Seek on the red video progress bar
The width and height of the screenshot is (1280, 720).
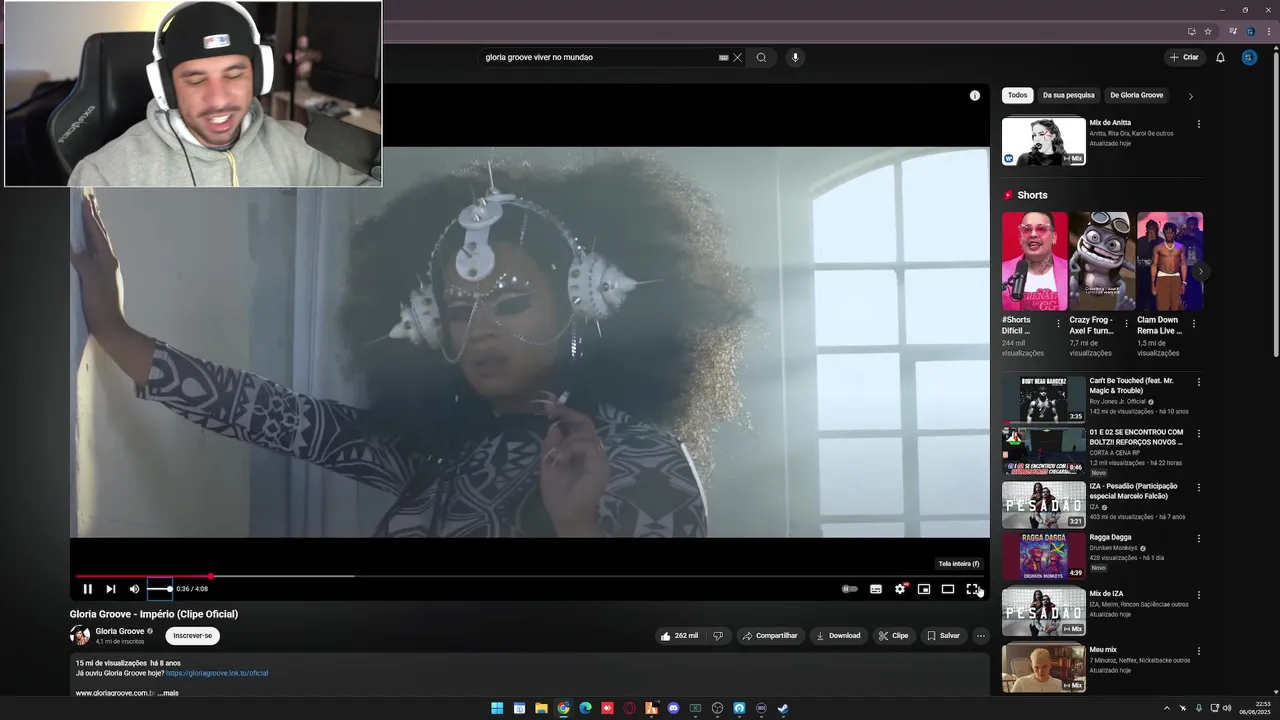(x=530, y=576)
